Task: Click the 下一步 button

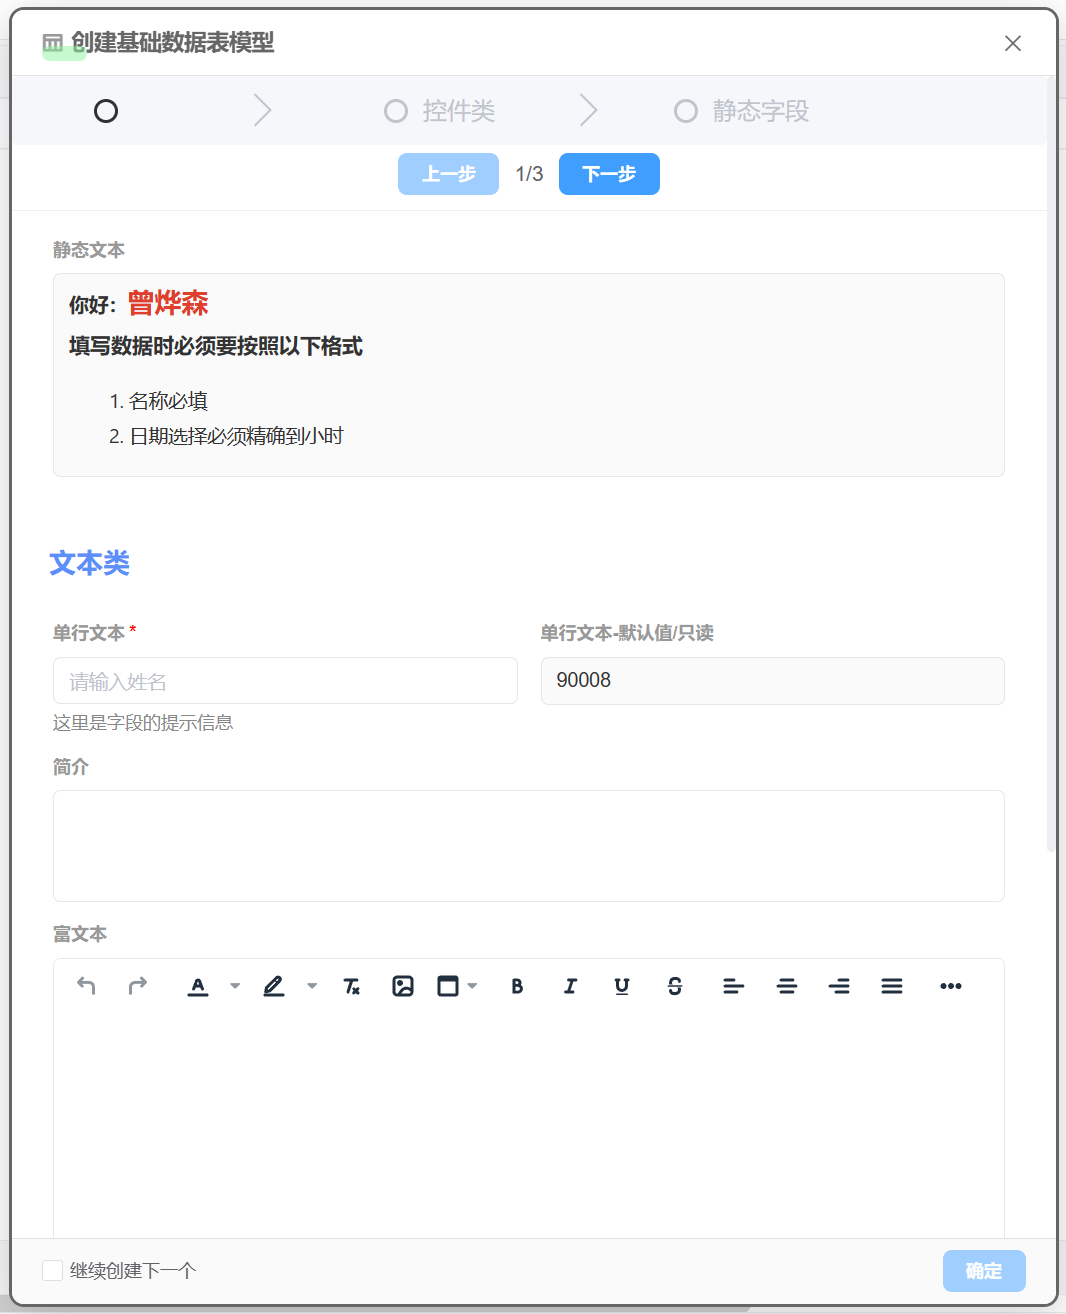Action: point(609,174)
